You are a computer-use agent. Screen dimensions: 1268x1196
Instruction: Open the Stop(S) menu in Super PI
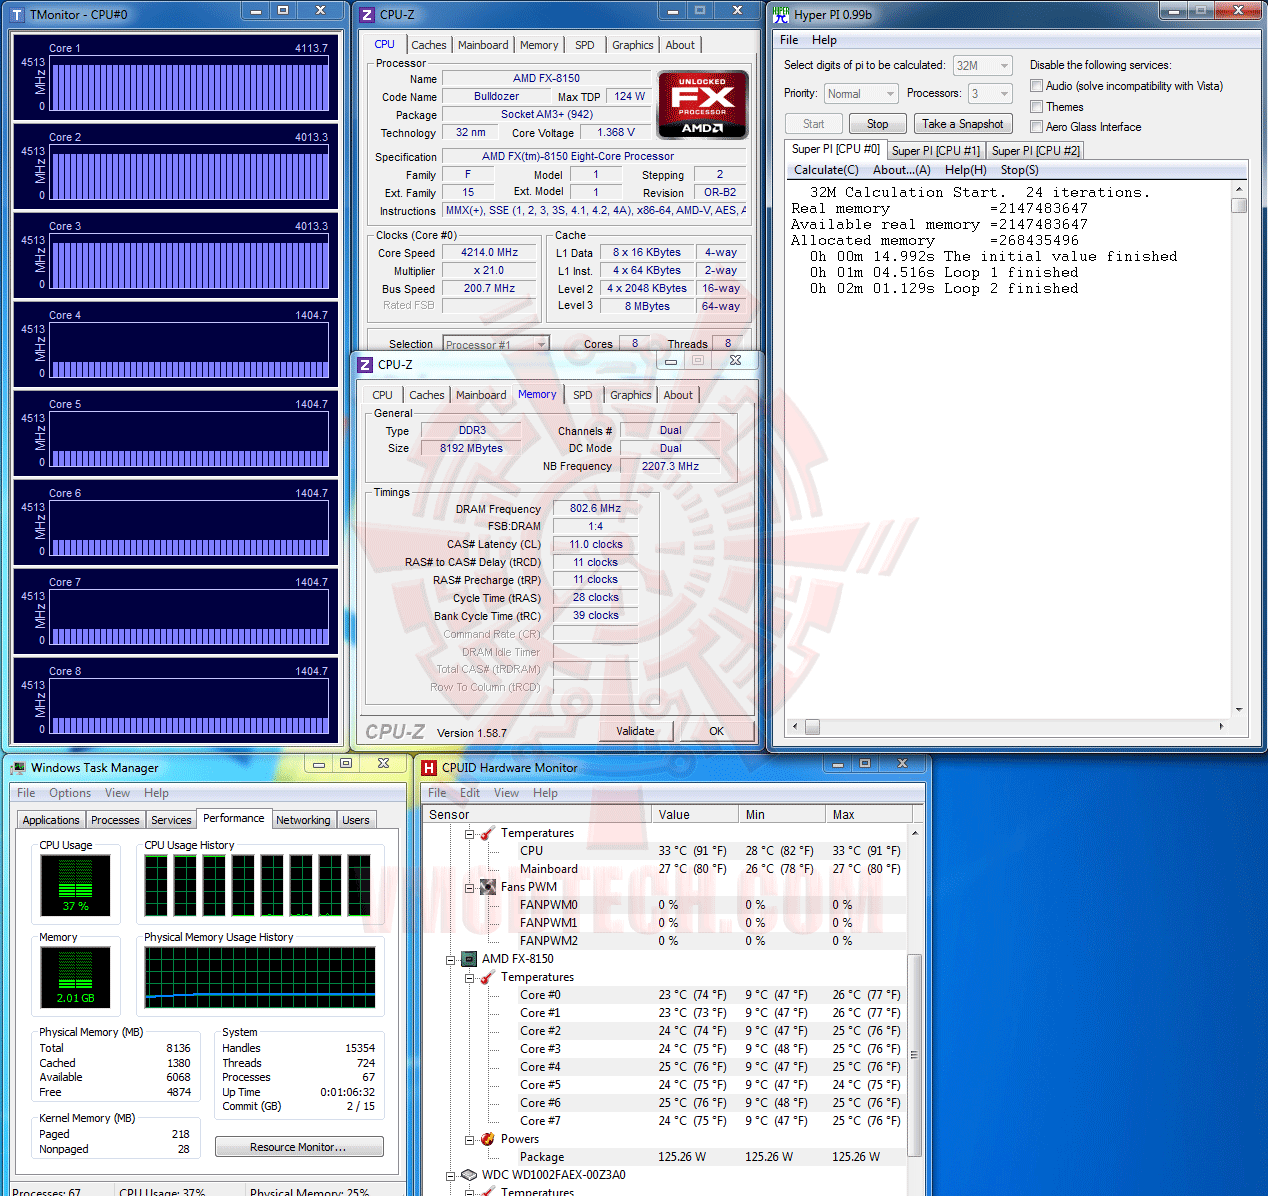pyautogui.click(x=1019, y=170)
